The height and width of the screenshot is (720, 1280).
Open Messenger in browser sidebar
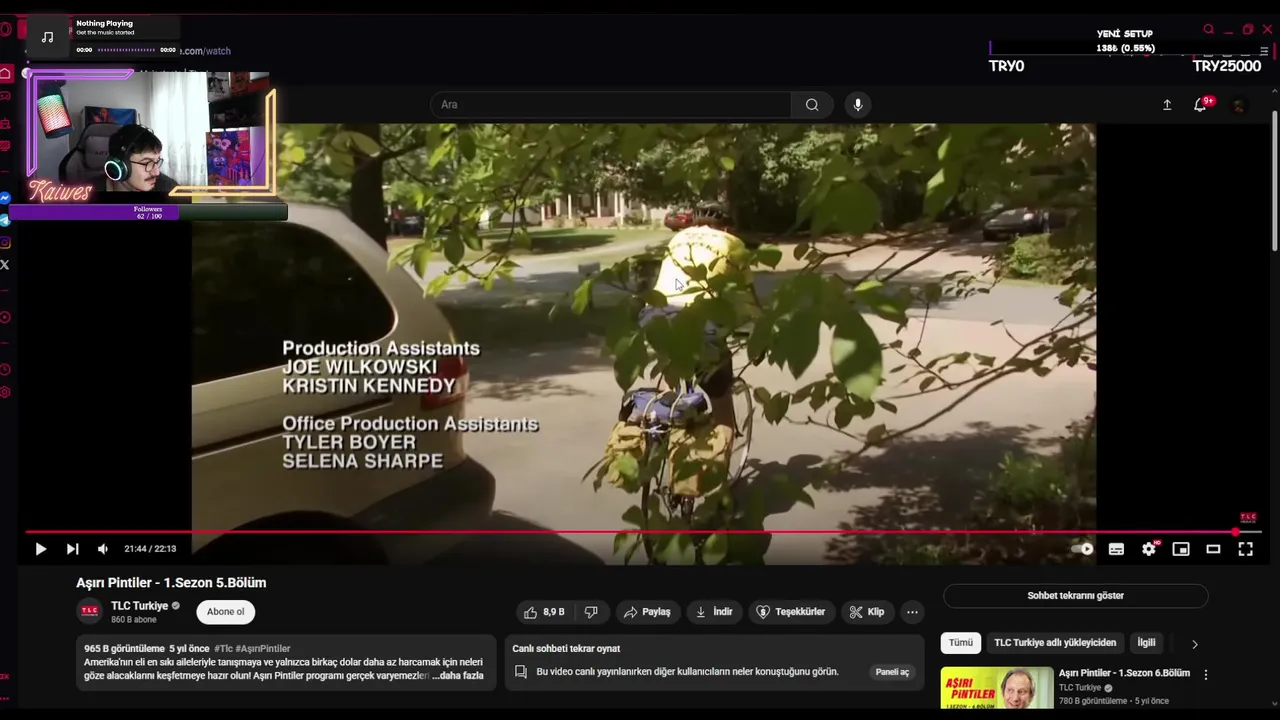click(x=5, y=198)
